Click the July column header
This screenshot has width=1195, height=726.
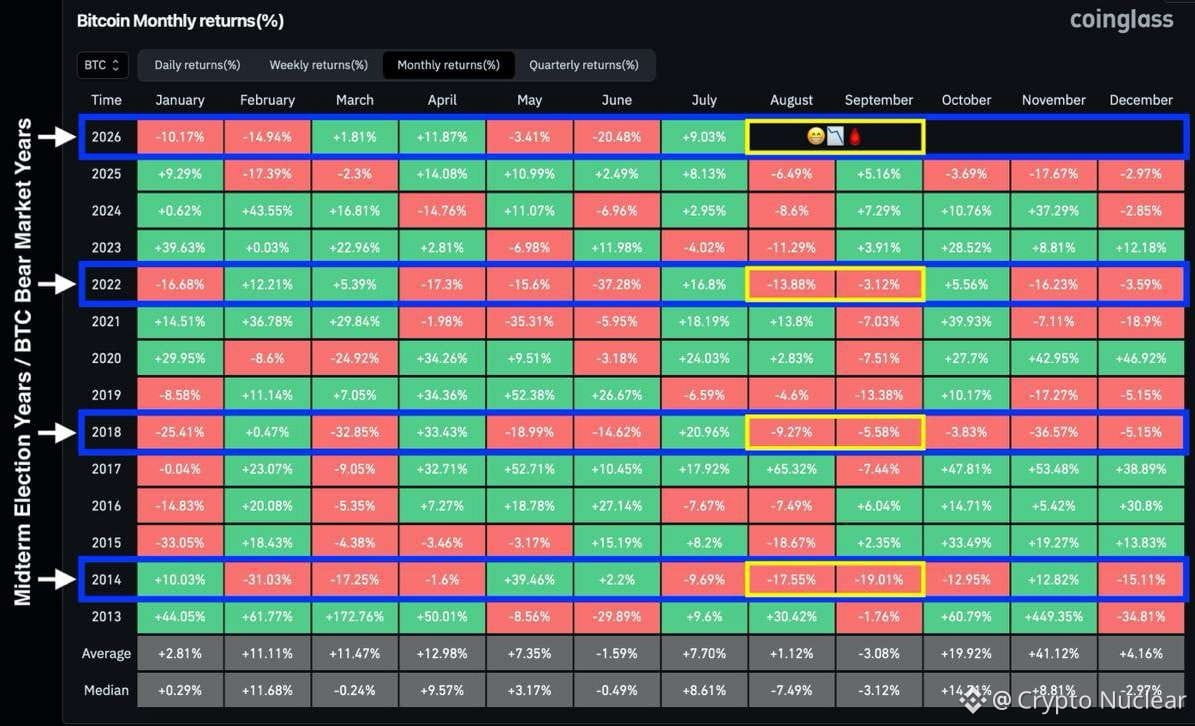click(x=704, y=100)
